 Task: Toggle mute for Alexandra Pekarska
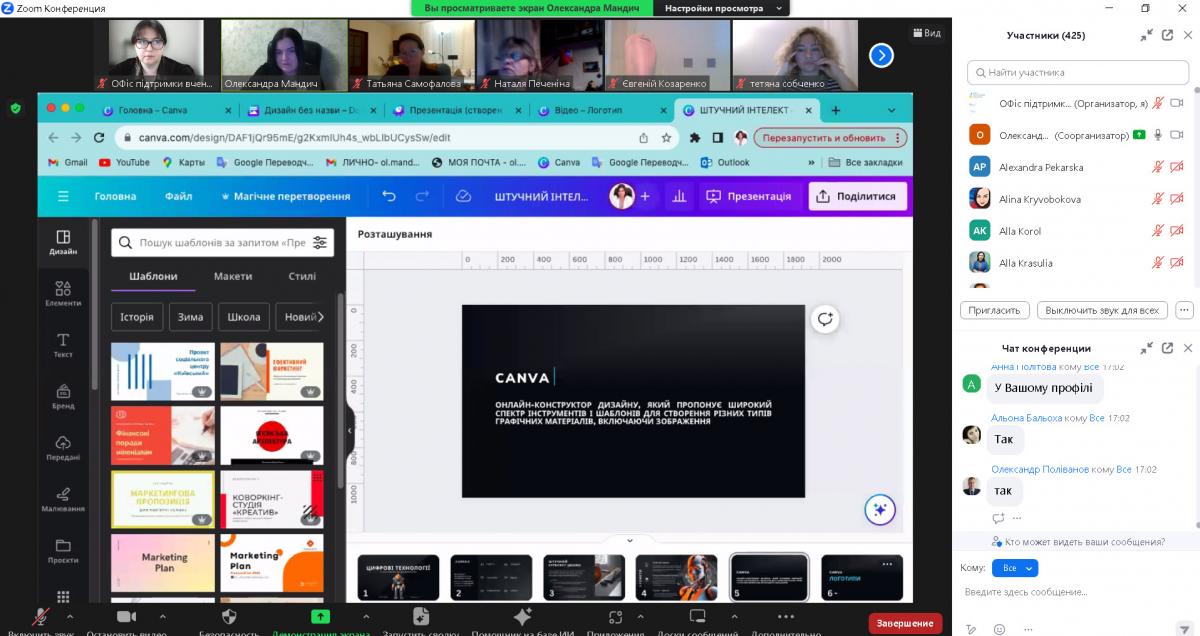coord(1158,167)
